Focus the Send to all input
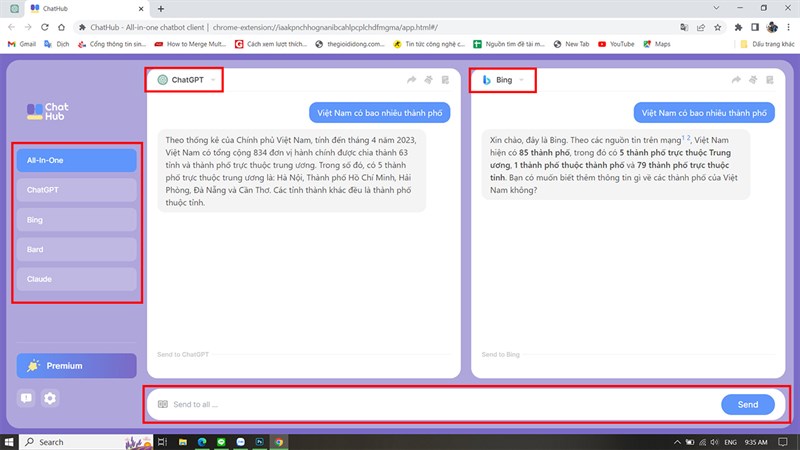Viewport: 800px width, 450px height. pos(444,404)
